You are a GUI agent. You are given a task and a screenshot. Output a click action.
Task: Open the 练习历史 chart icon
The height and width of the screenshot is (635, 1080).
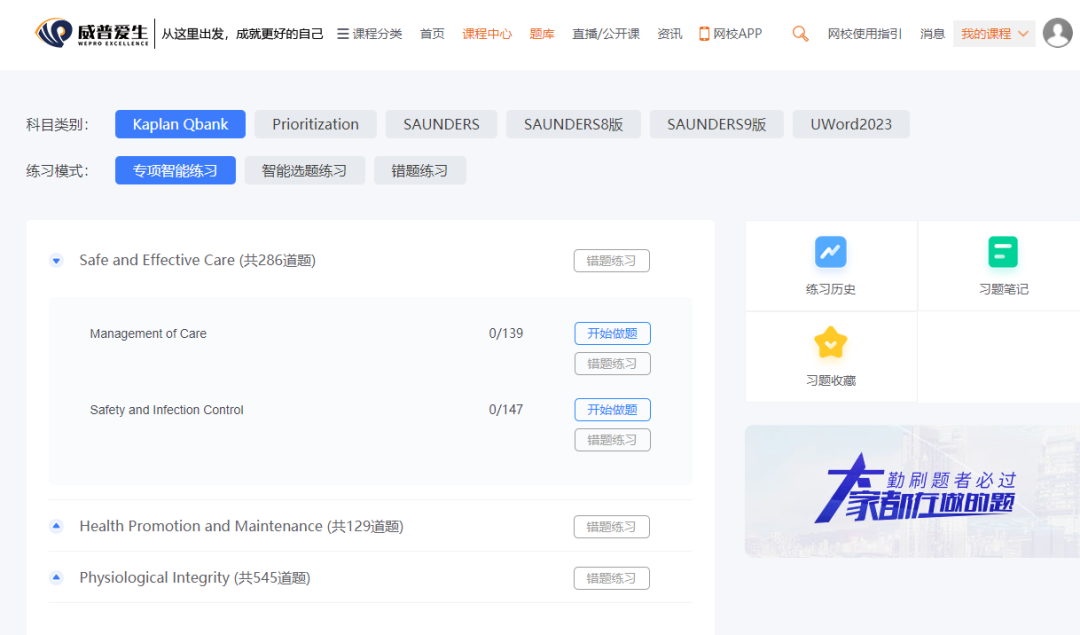pyautogui.click(x=831, y=252)
